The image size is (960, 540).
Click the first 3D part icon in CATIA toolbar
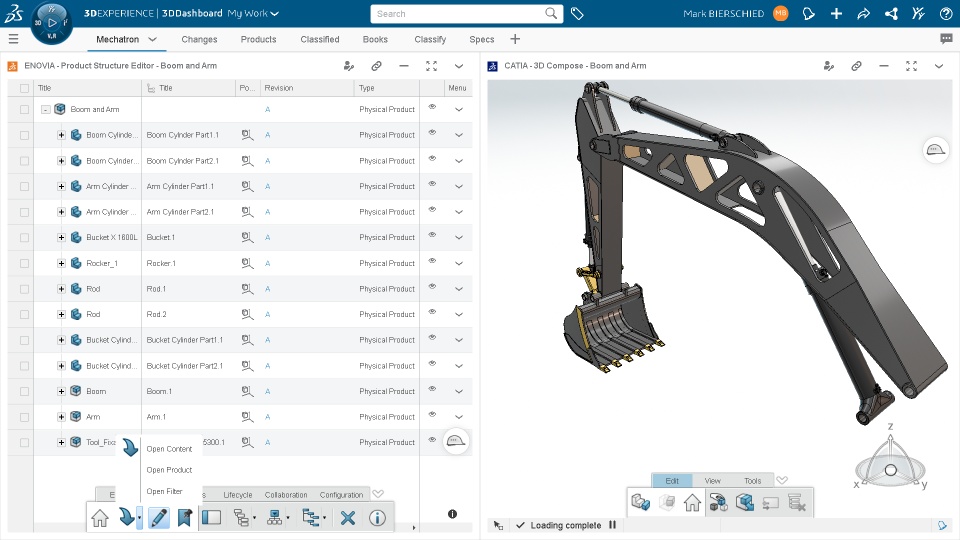pos(640,503)
